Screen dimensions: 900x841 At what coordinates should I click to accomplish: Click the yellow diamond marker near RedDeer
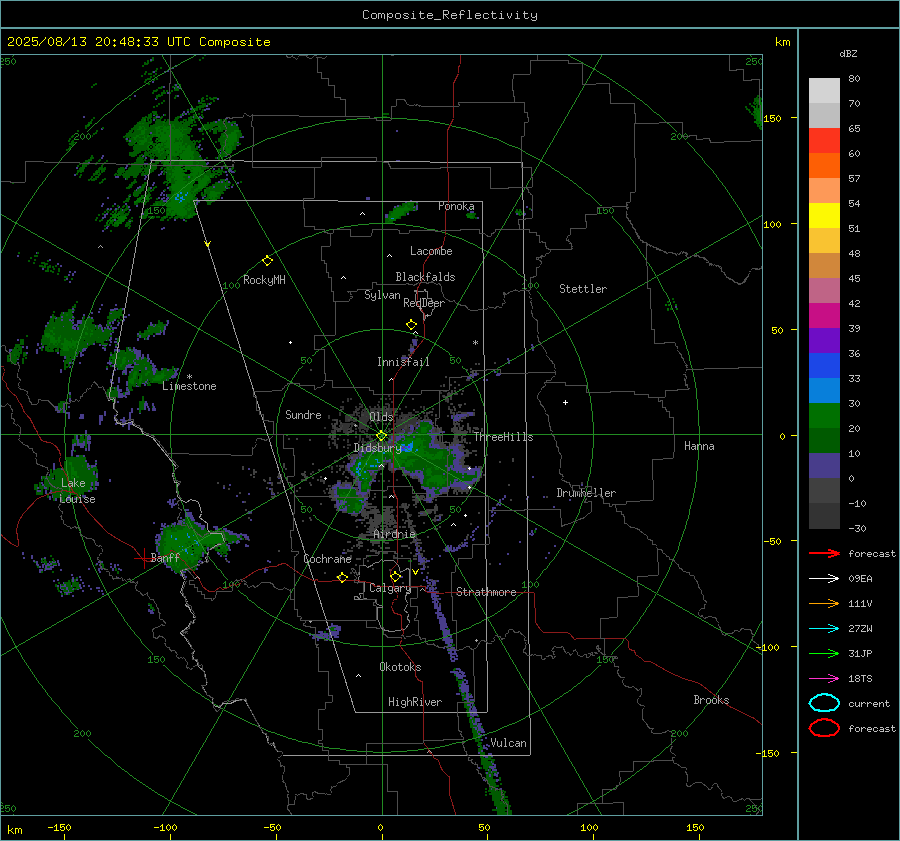click(411, 325)
